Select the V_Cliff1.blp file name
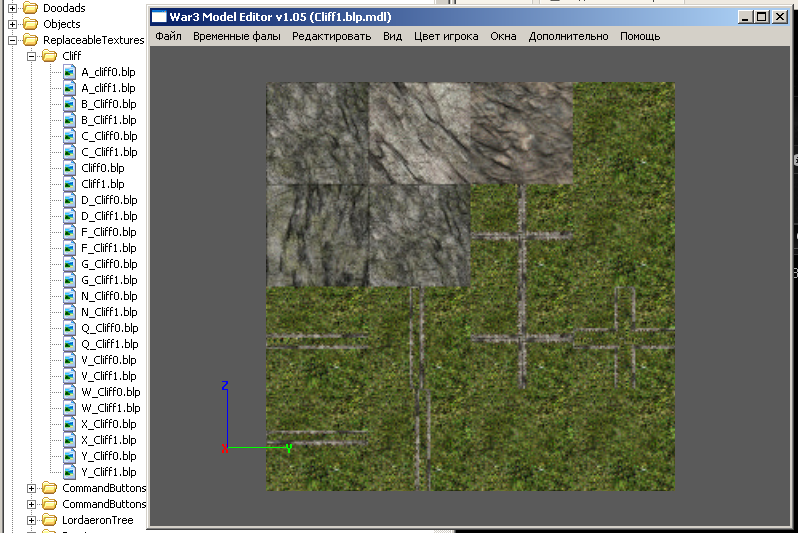798x533 pixels. [x=109, y=376]
